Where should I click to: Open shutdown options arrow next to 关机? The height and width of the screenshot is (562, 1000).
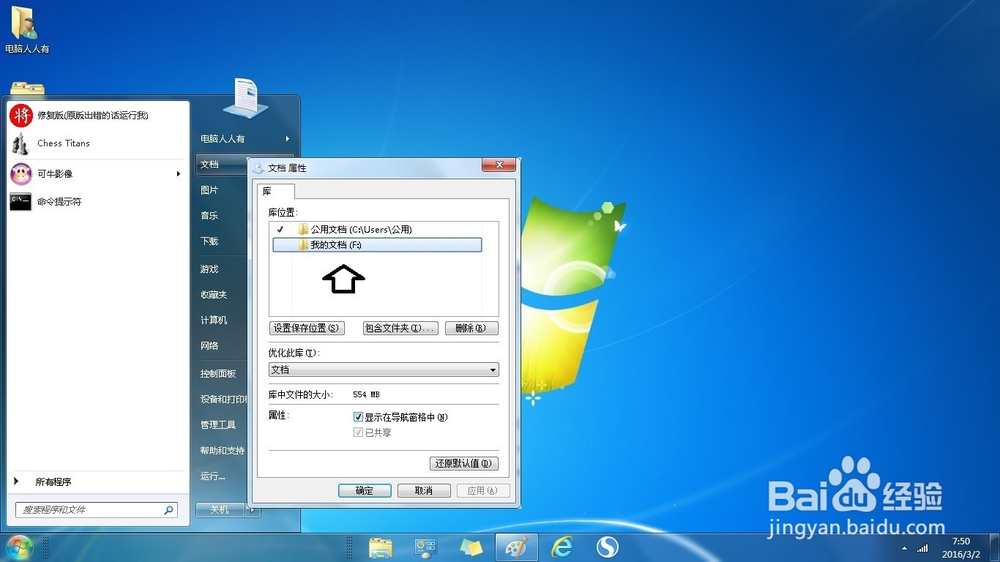coord(253,510)
